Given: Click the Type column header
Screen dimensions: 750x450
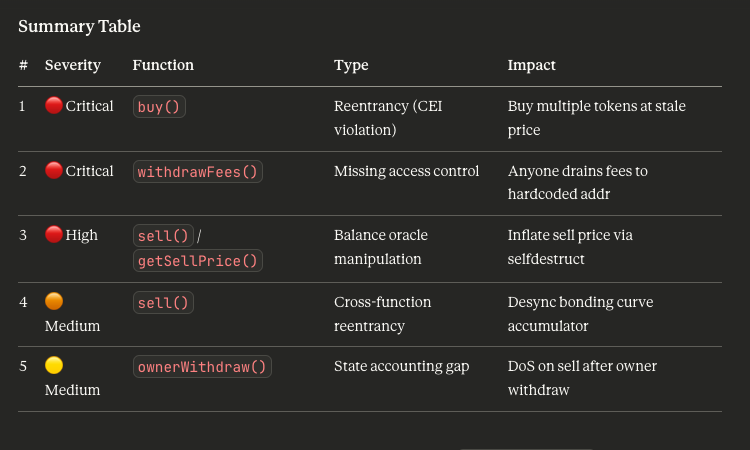Looking at the screenshot, I should (351, 65).
